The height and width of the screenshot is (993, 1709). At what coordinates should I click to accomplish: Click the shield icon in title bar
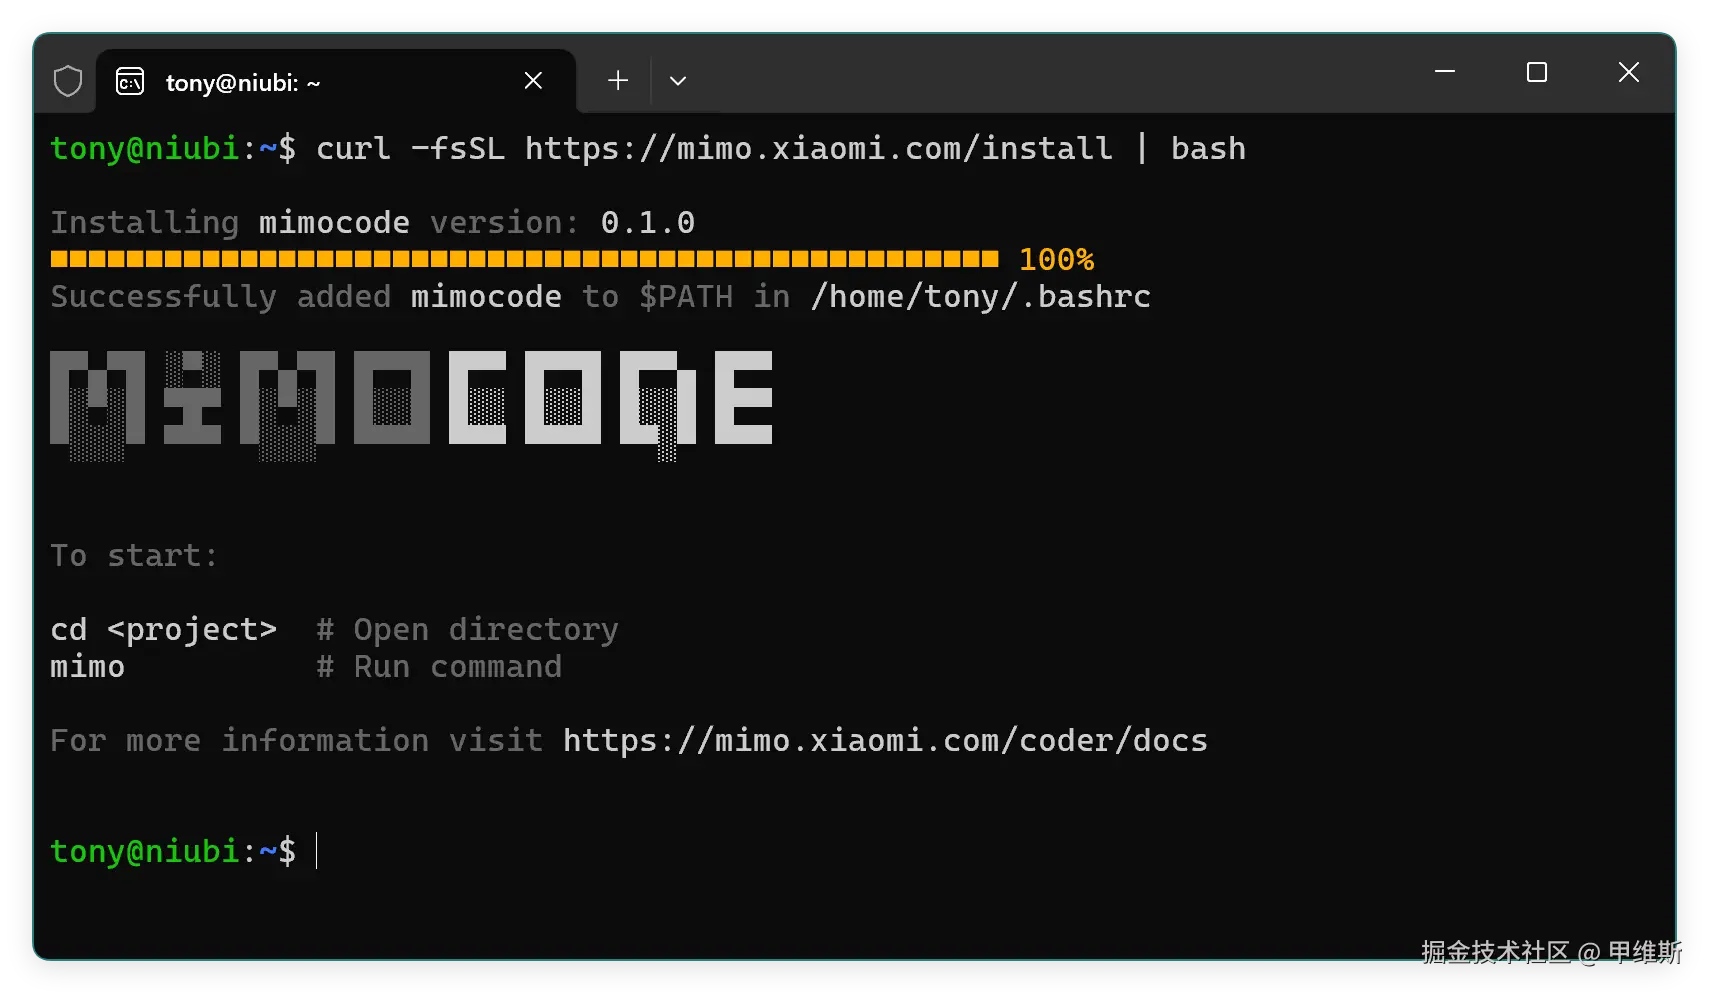[x=68, y=81]
